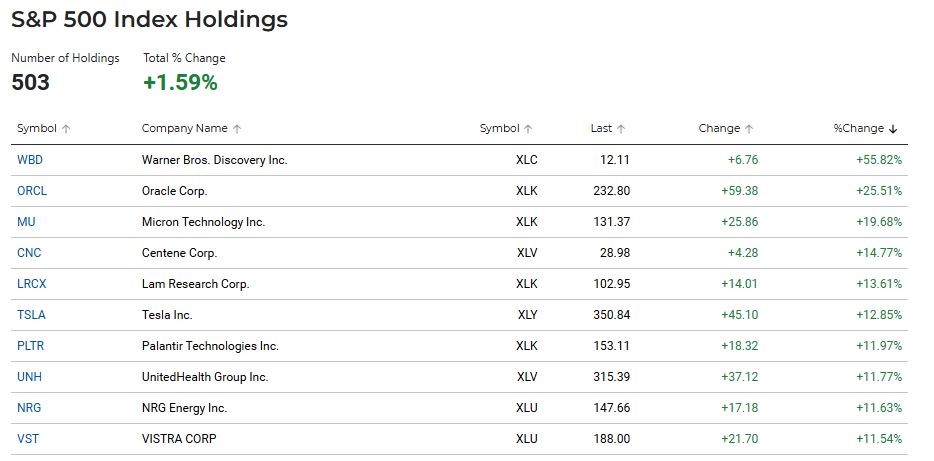Sort by first Symbol column arrow
The width and height of the screenshot is (934, 461).
pos(66,129)
